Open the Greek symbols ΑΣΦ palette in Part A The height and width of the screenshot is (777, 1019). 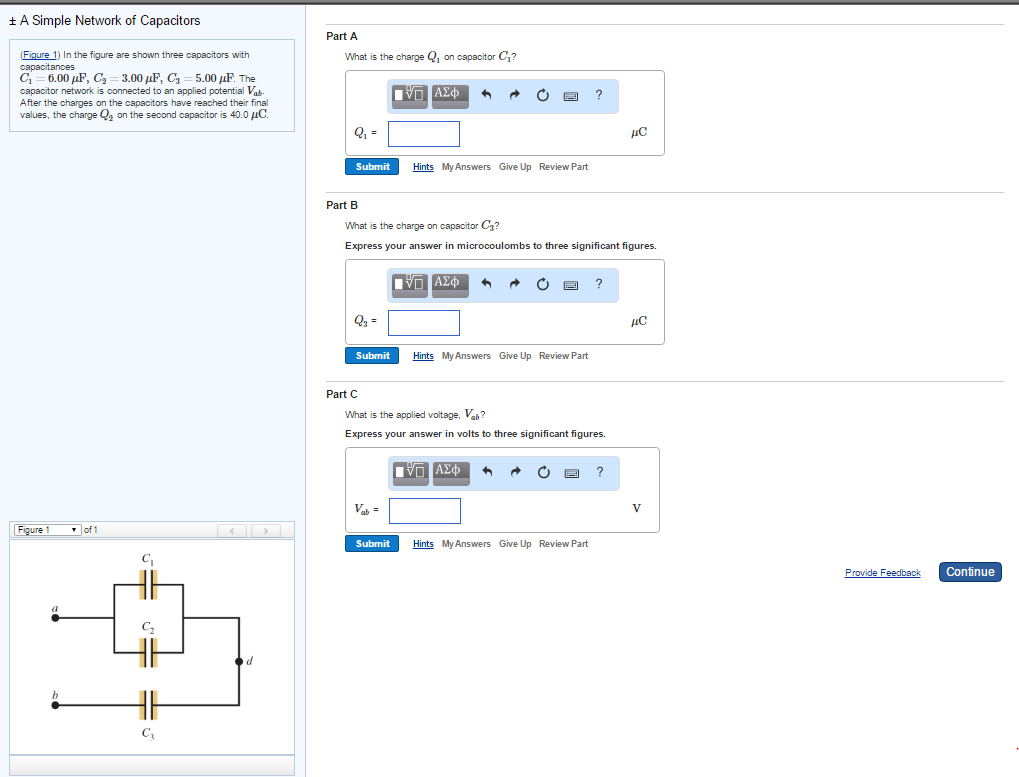(448, 96)
